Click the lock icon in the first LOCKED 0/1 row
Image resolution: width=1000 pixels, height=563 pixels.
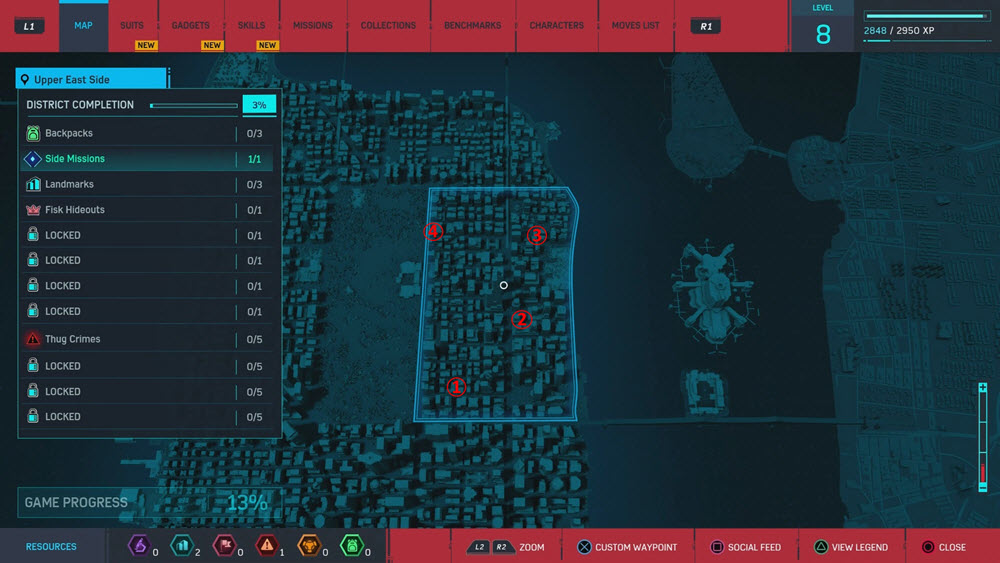click(x=33, y=235)
